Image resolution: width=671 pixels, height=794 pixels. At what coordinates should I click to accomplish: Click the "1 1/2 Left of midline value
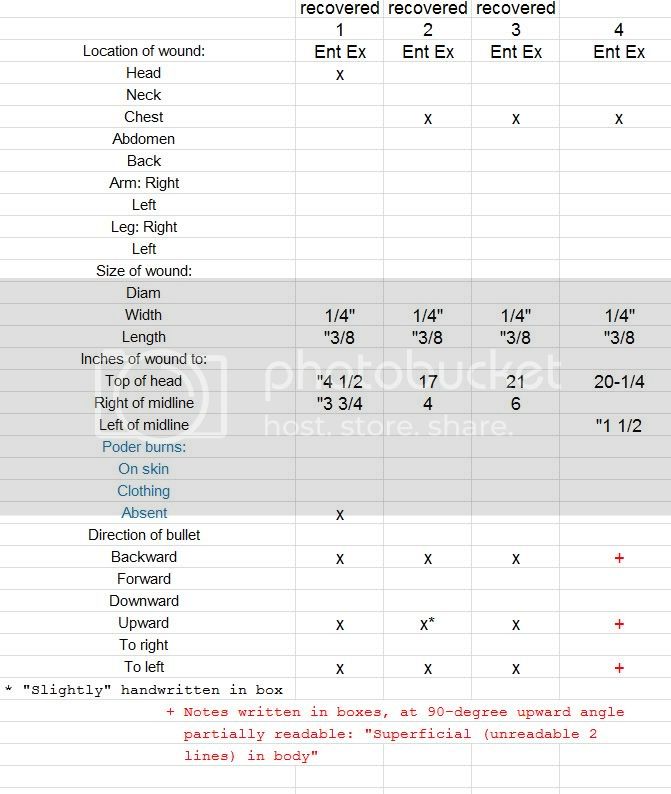pos(619,425)
